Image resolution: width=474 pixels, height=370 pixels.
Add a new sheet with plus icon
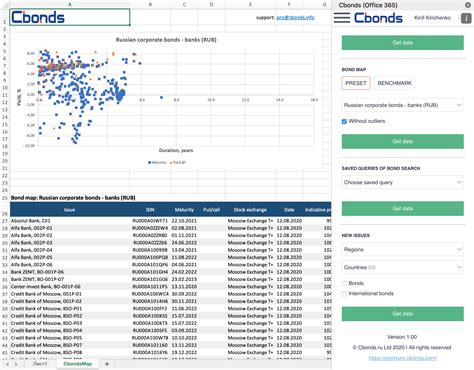107,364
